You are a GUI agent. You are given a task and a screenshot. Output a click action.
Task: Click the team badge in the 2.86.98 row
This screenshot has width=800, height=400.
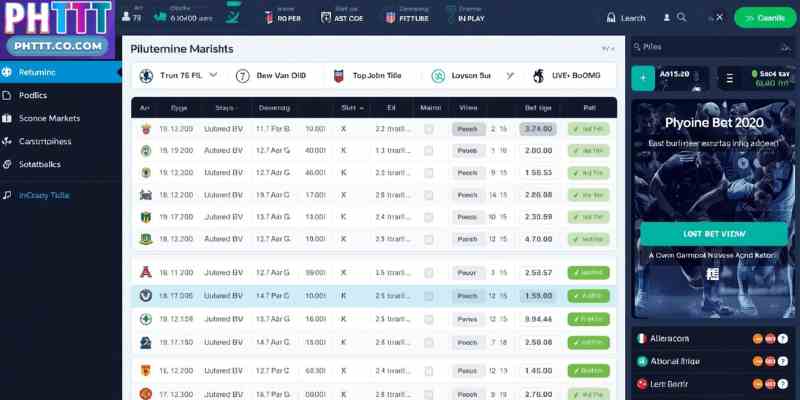(x=145, y=195)
